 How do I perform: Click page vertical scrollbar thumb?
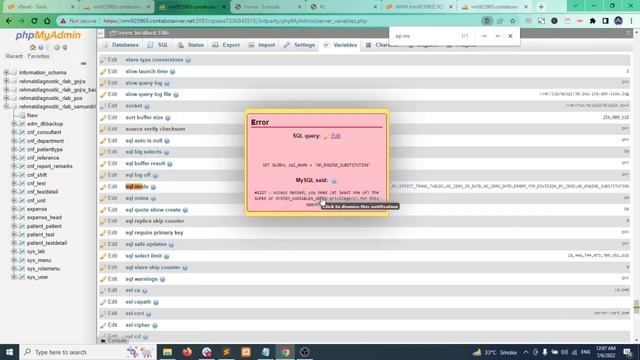pyautogui.click(x=636, y=306)
